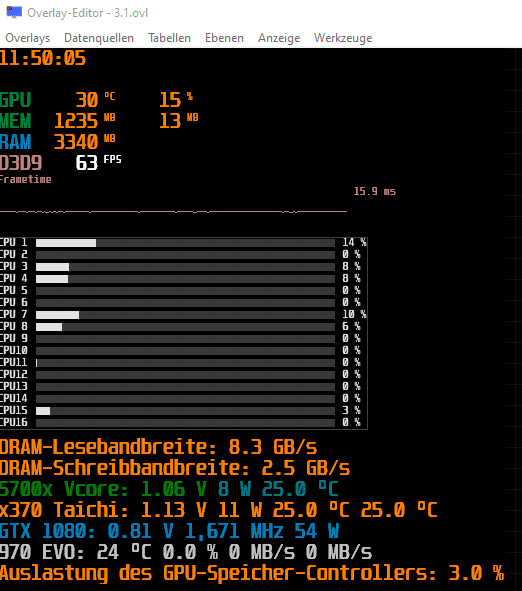Select the MEM 1235 MB reading
522x591 pixels.
click(x=85, y=121)
